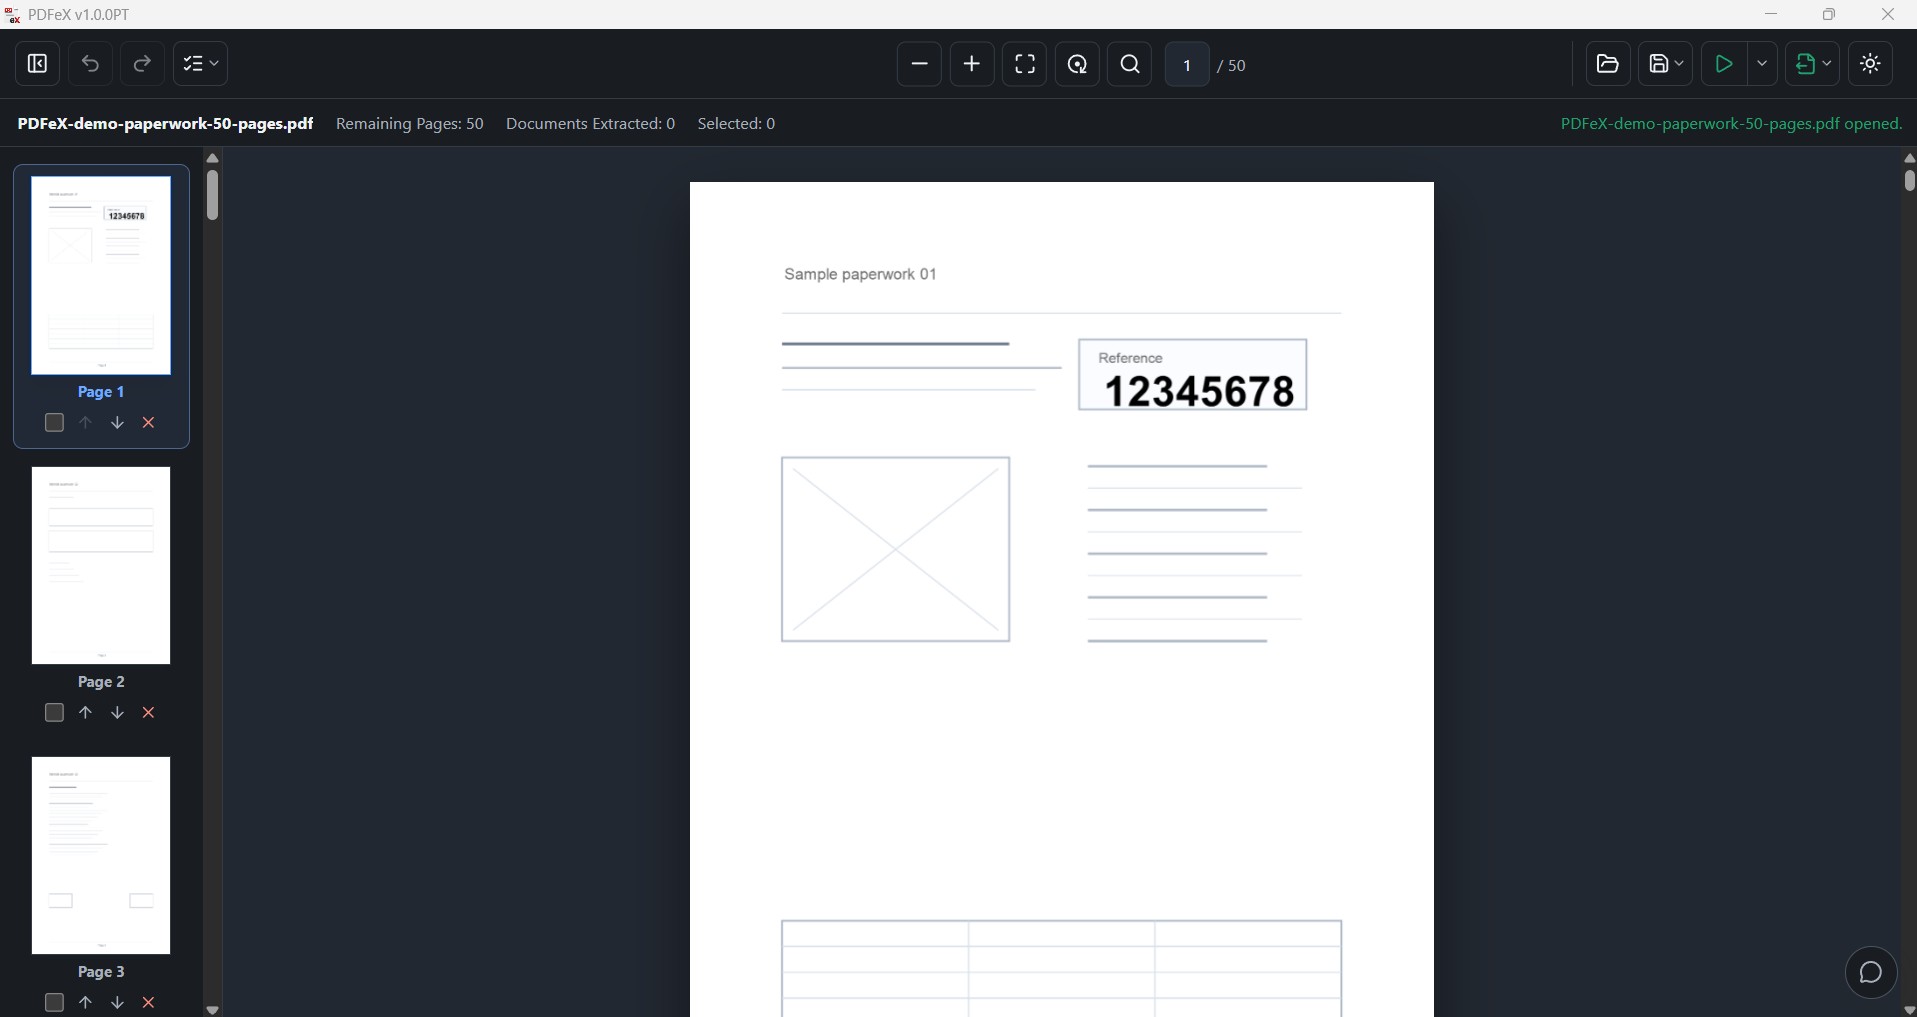Click the Reference number 12345678

(1199, 391)
